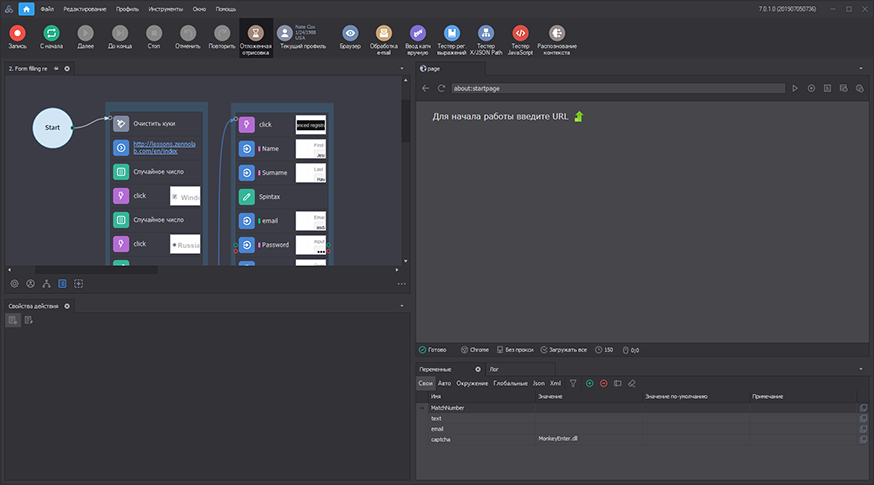Click the canvas horizontal scrollbar right arrow
This screenshot has width=874, height=485.
click(x=397, y=270)
